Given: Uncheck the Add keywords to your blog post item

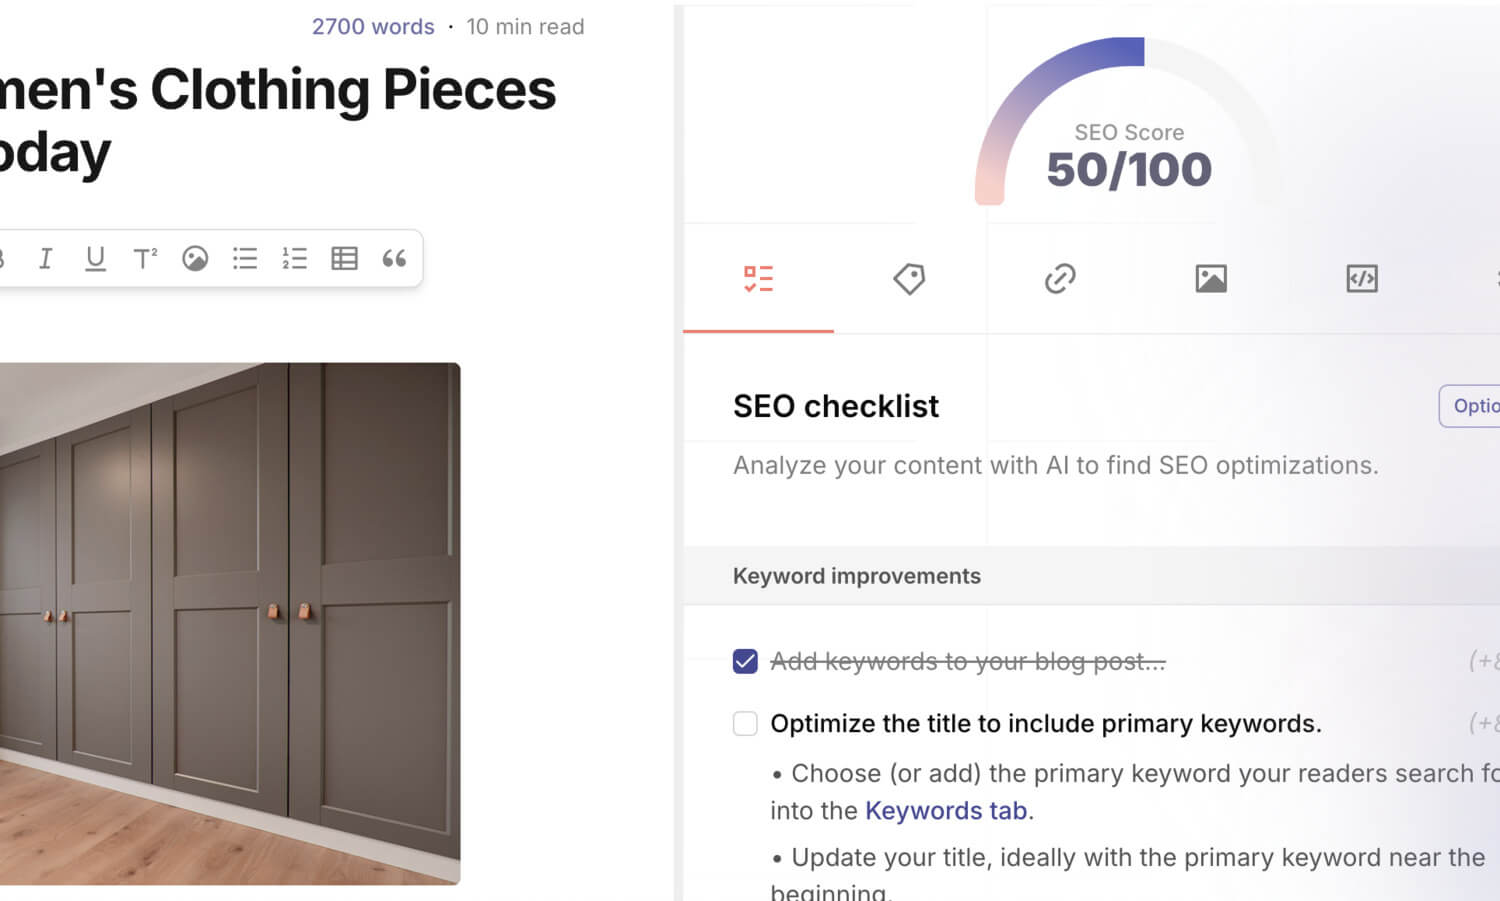Looking at the screenshot, I should [x=745, y=661].
